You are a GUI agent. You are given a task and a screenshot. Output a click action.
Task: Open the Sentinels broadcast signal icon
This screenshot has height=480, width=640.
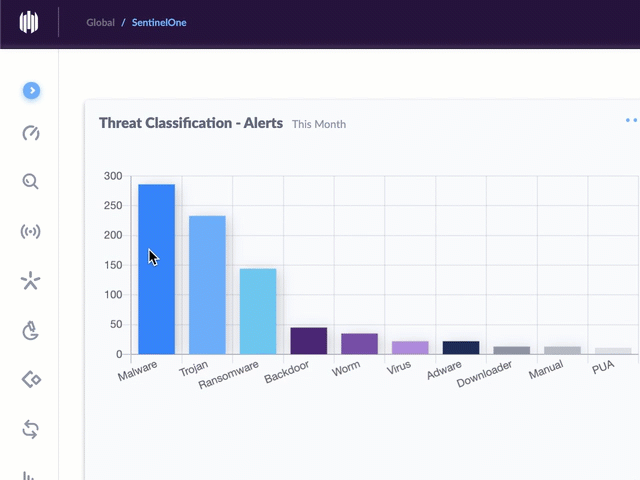tap(31, 232)
